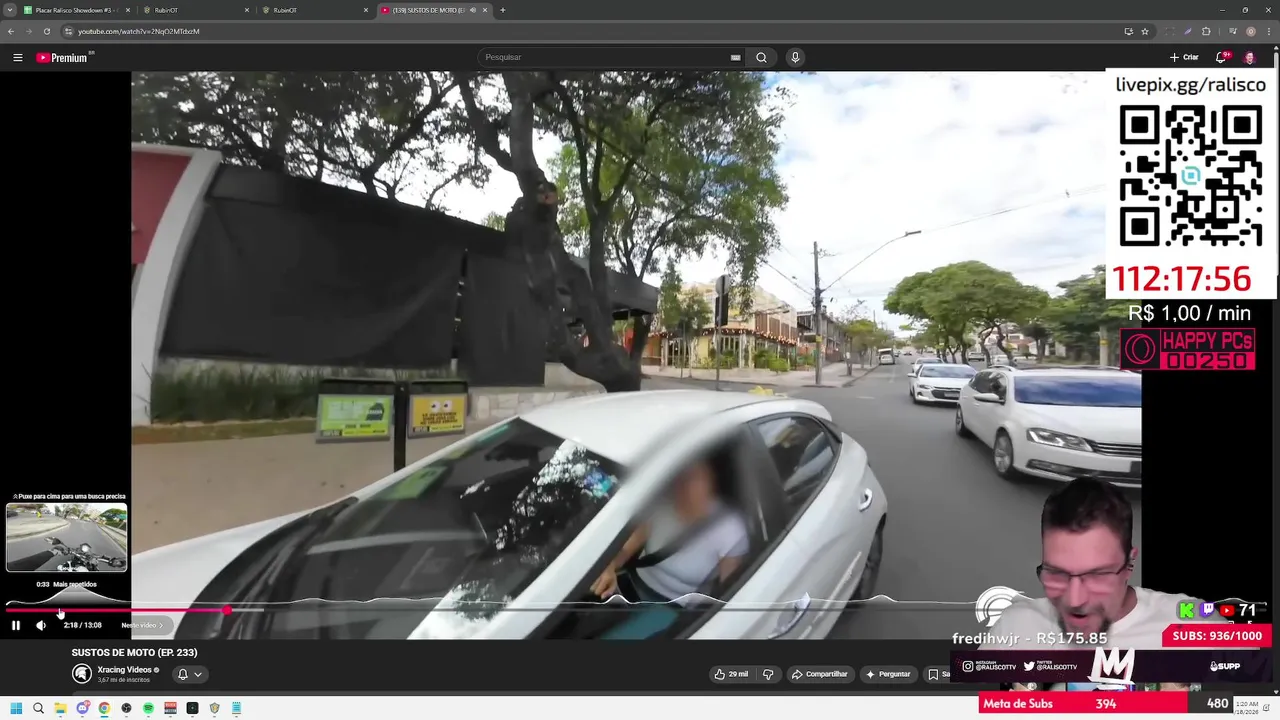1280x720 pixels.
Task: Close the Placar Ralisco Showdown tab
Action: (127, 10)
